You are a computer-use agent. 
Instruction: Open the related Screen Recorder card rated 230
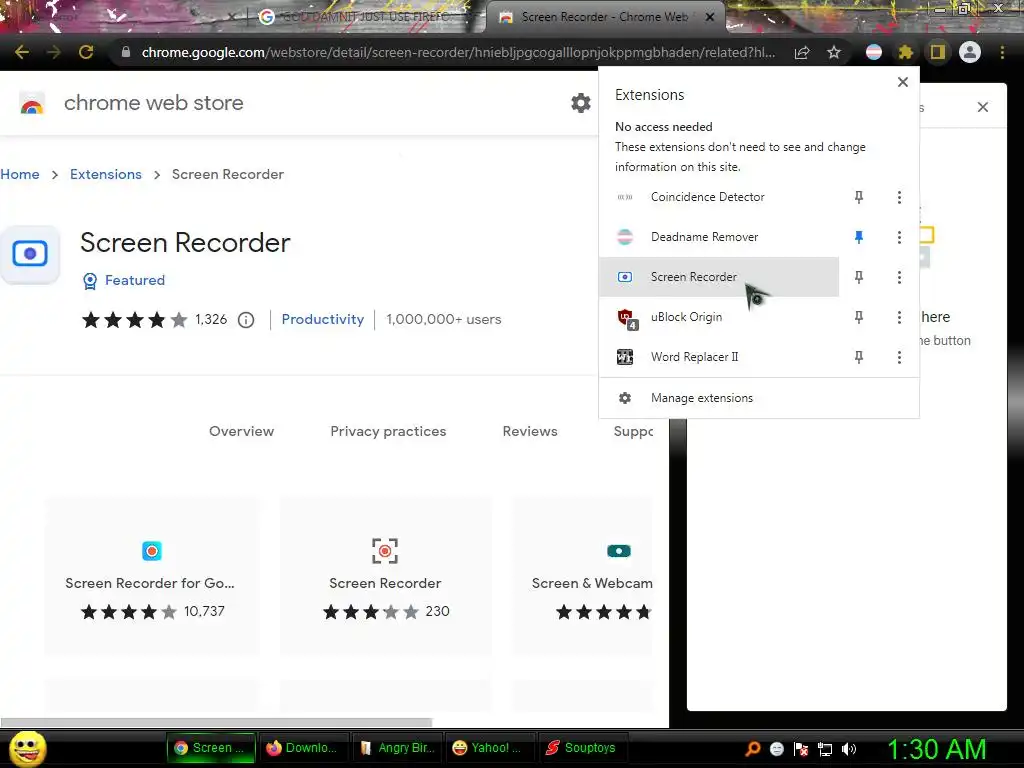tap(385, 577)
